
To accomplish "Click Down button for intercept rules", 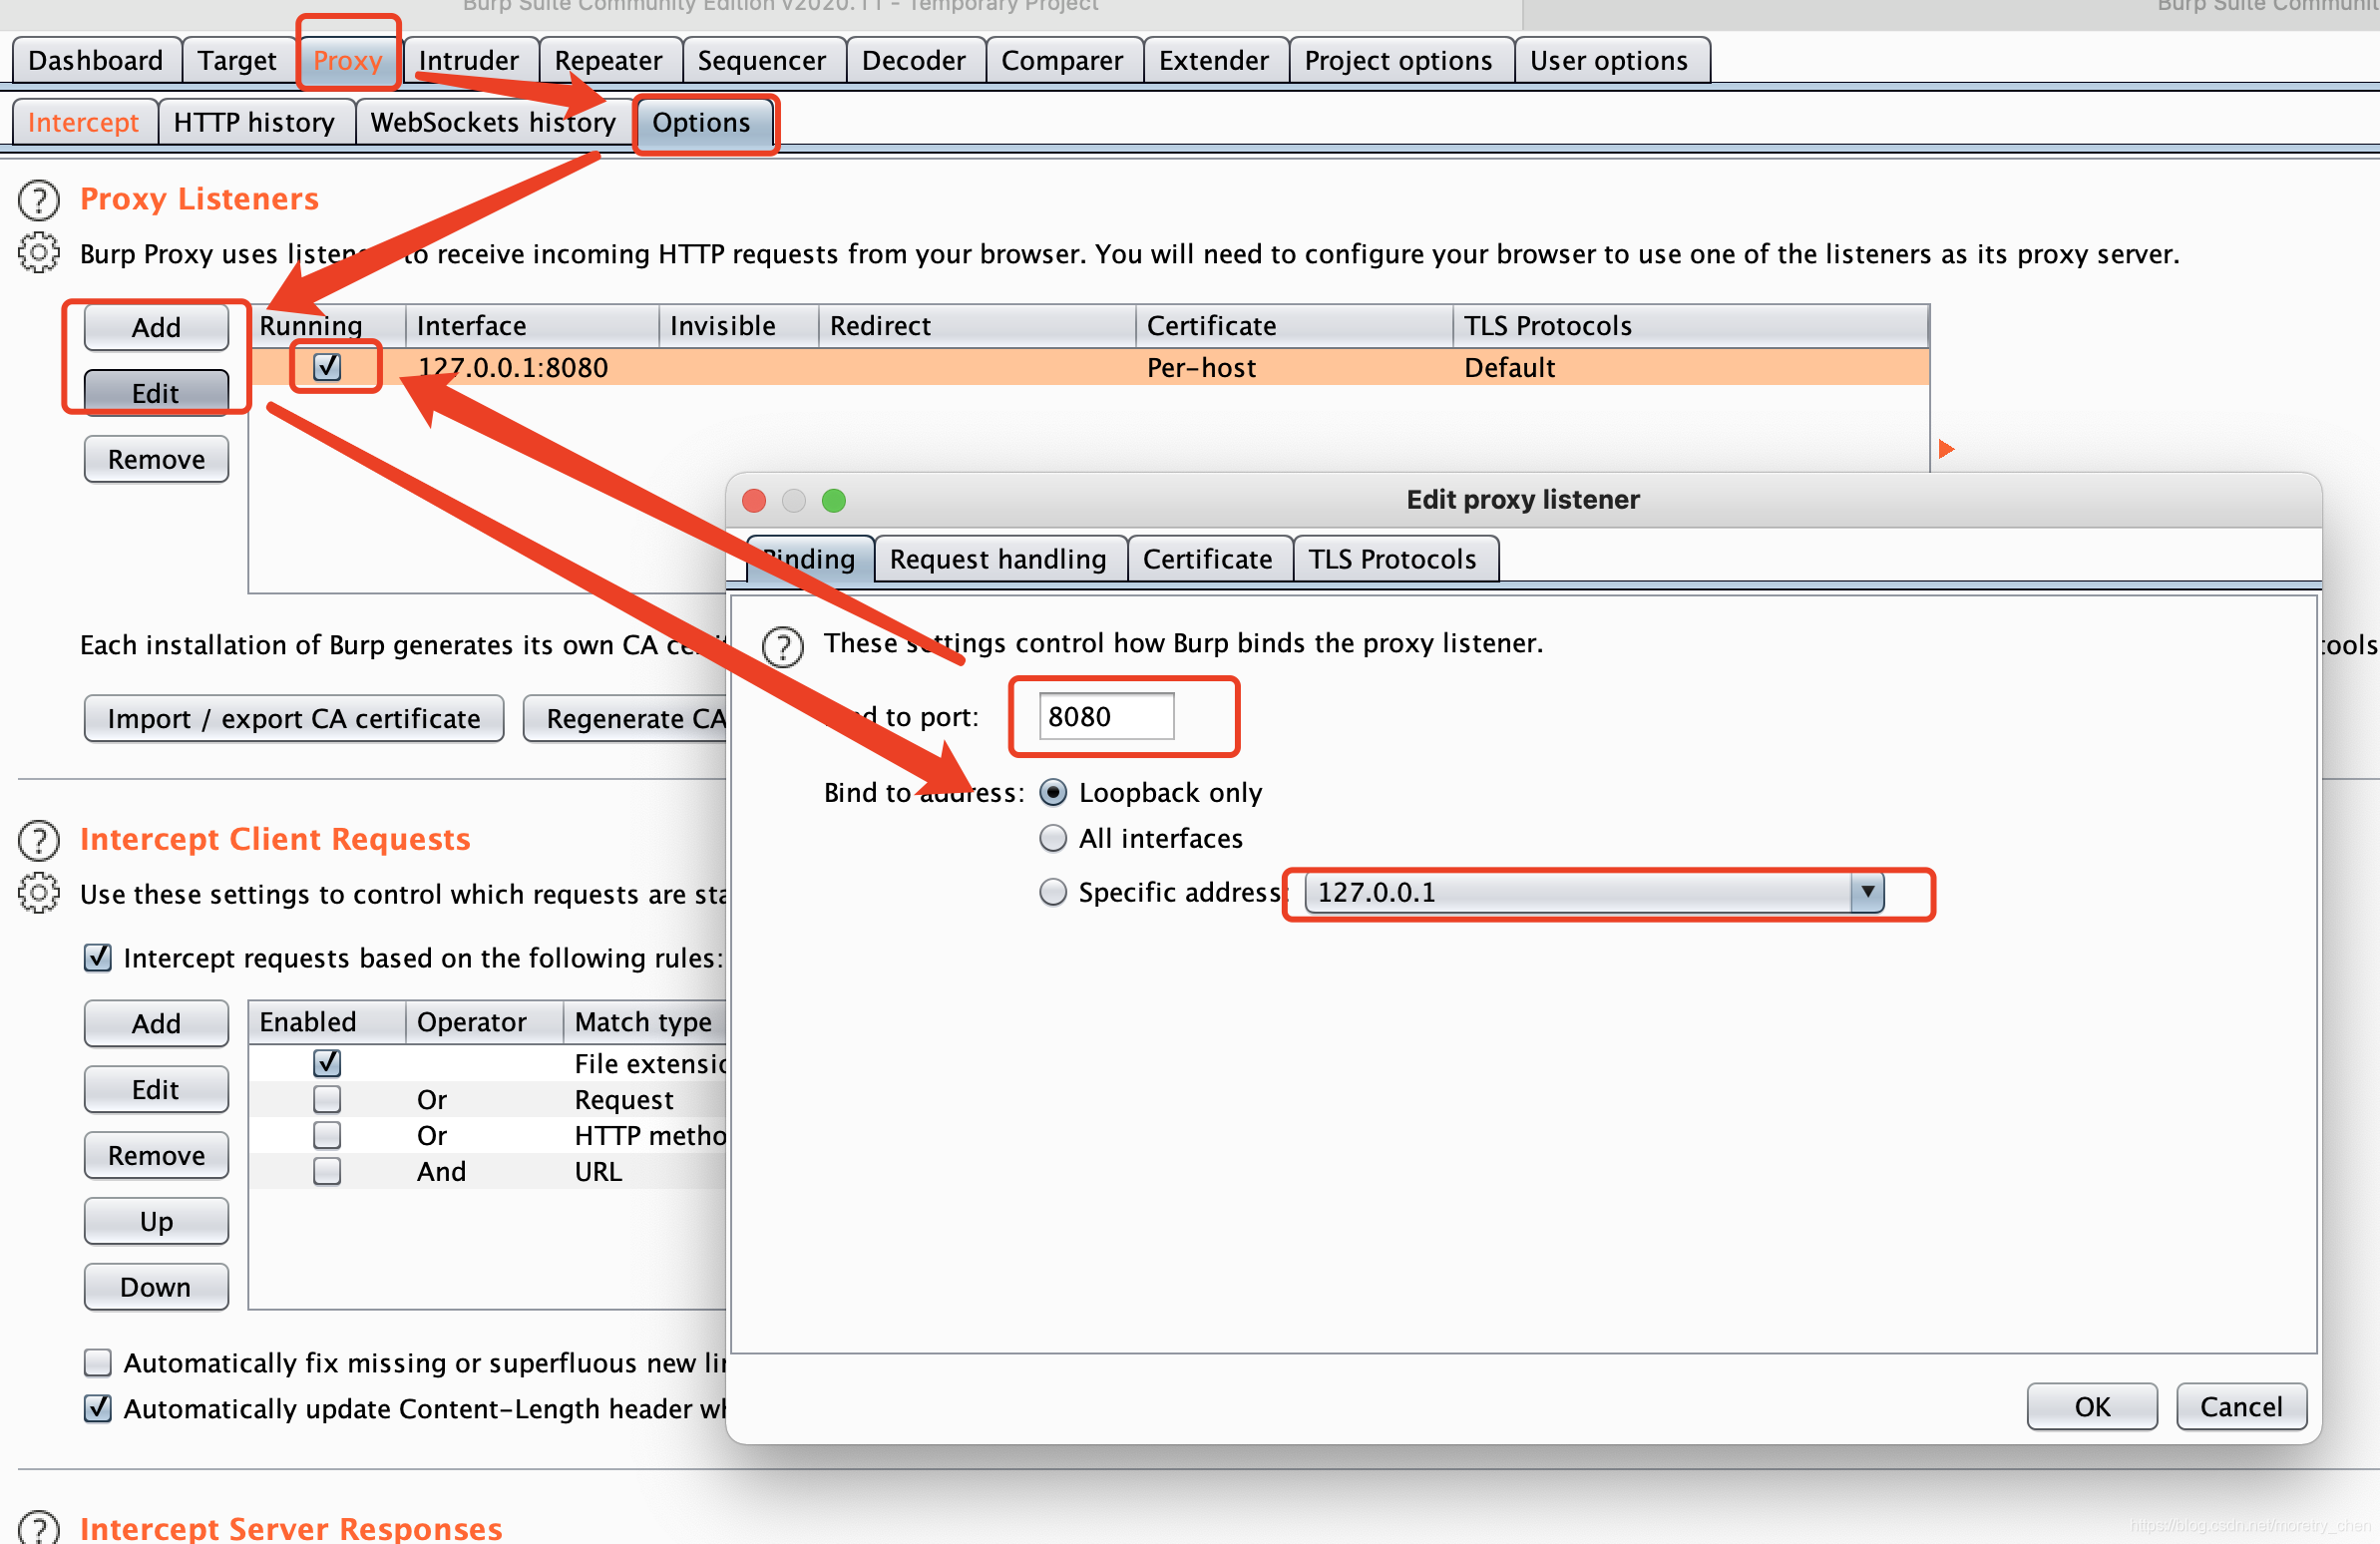I will pos(156,1287).
